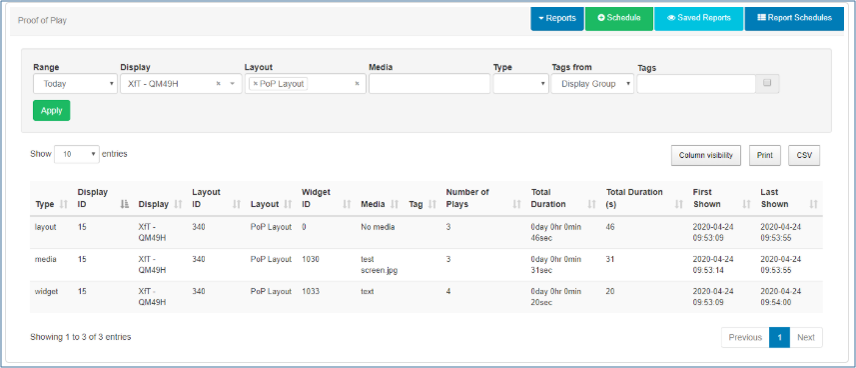Image resolution: width=856 pixels, height=368 pixels.
Task: Export the table as CSV
Action: [x=804, y=156]
